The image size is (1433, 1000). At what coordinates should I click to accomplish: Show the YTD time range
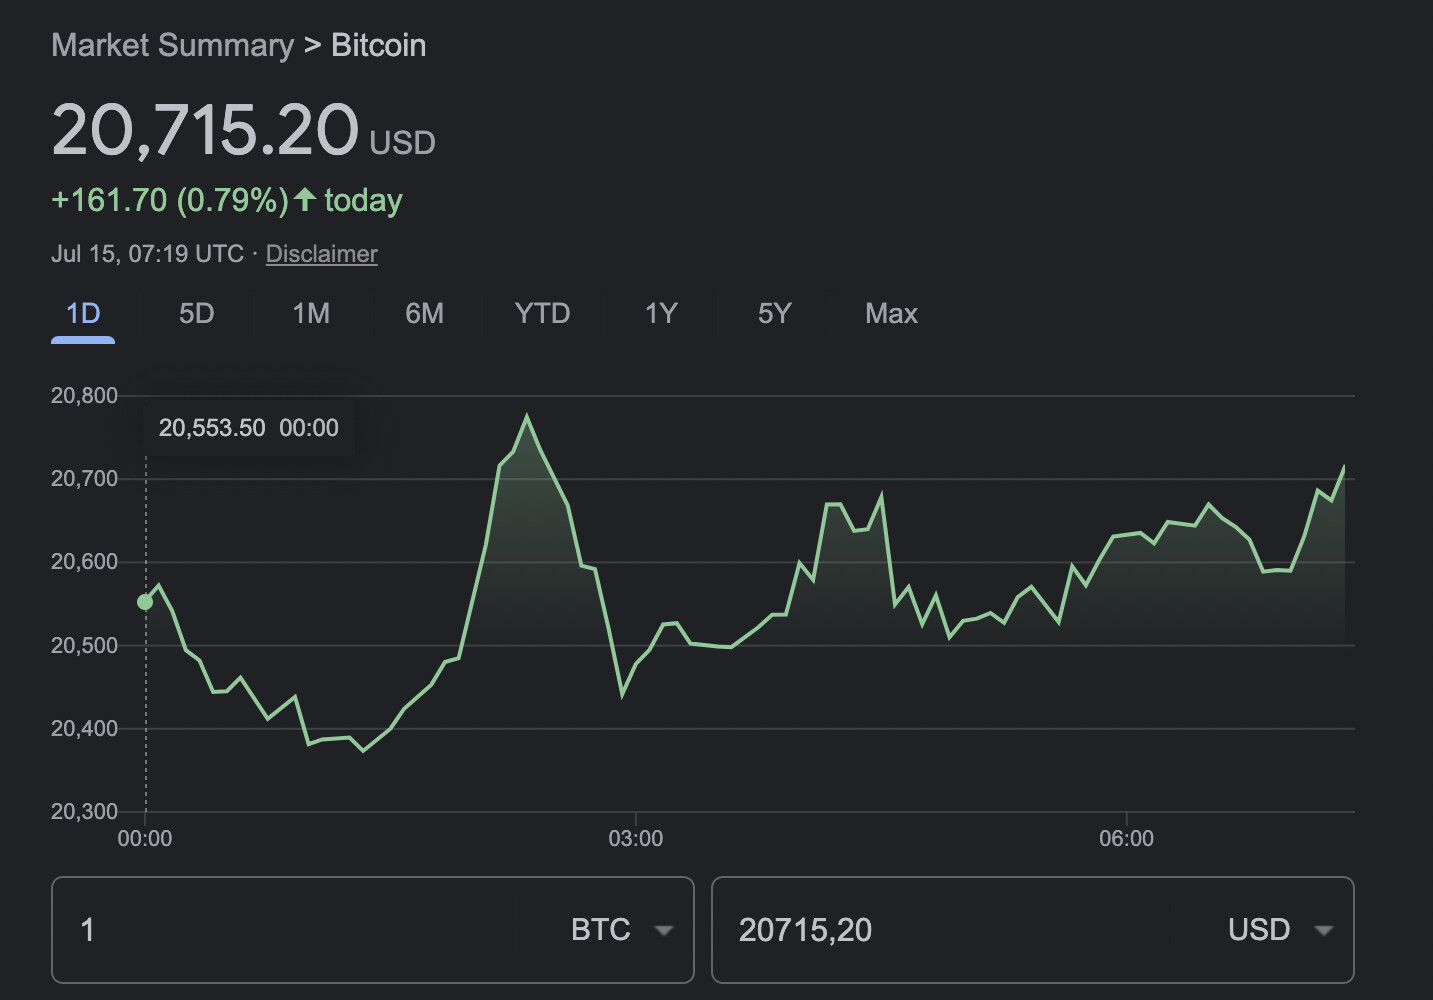(x=542, y=314)
